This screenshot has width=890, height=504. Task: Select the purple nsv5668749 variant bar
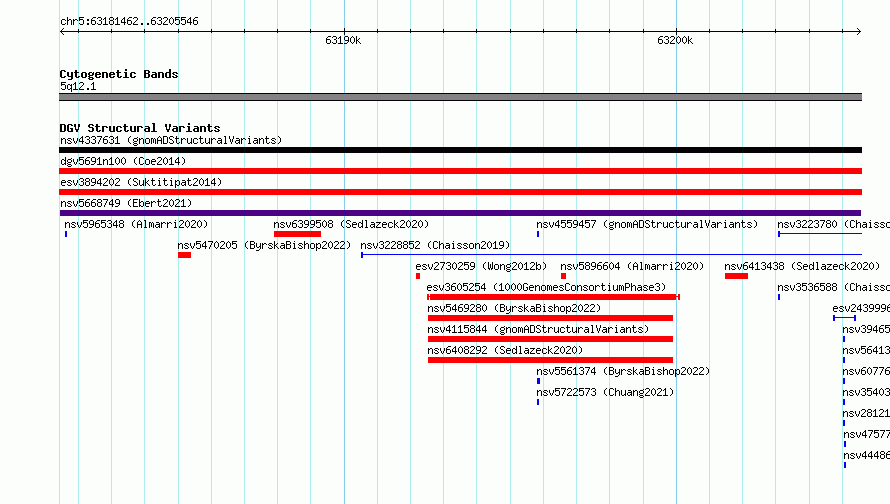point(460,213)
